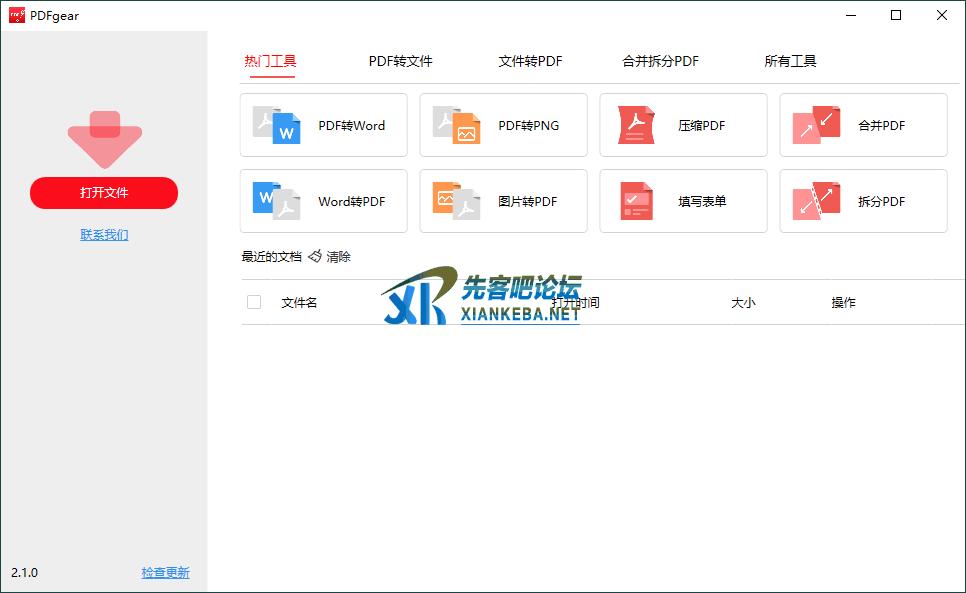The image size is (966, 593).
Task: Click the 检查更新 link
Action: coord(165,573)
